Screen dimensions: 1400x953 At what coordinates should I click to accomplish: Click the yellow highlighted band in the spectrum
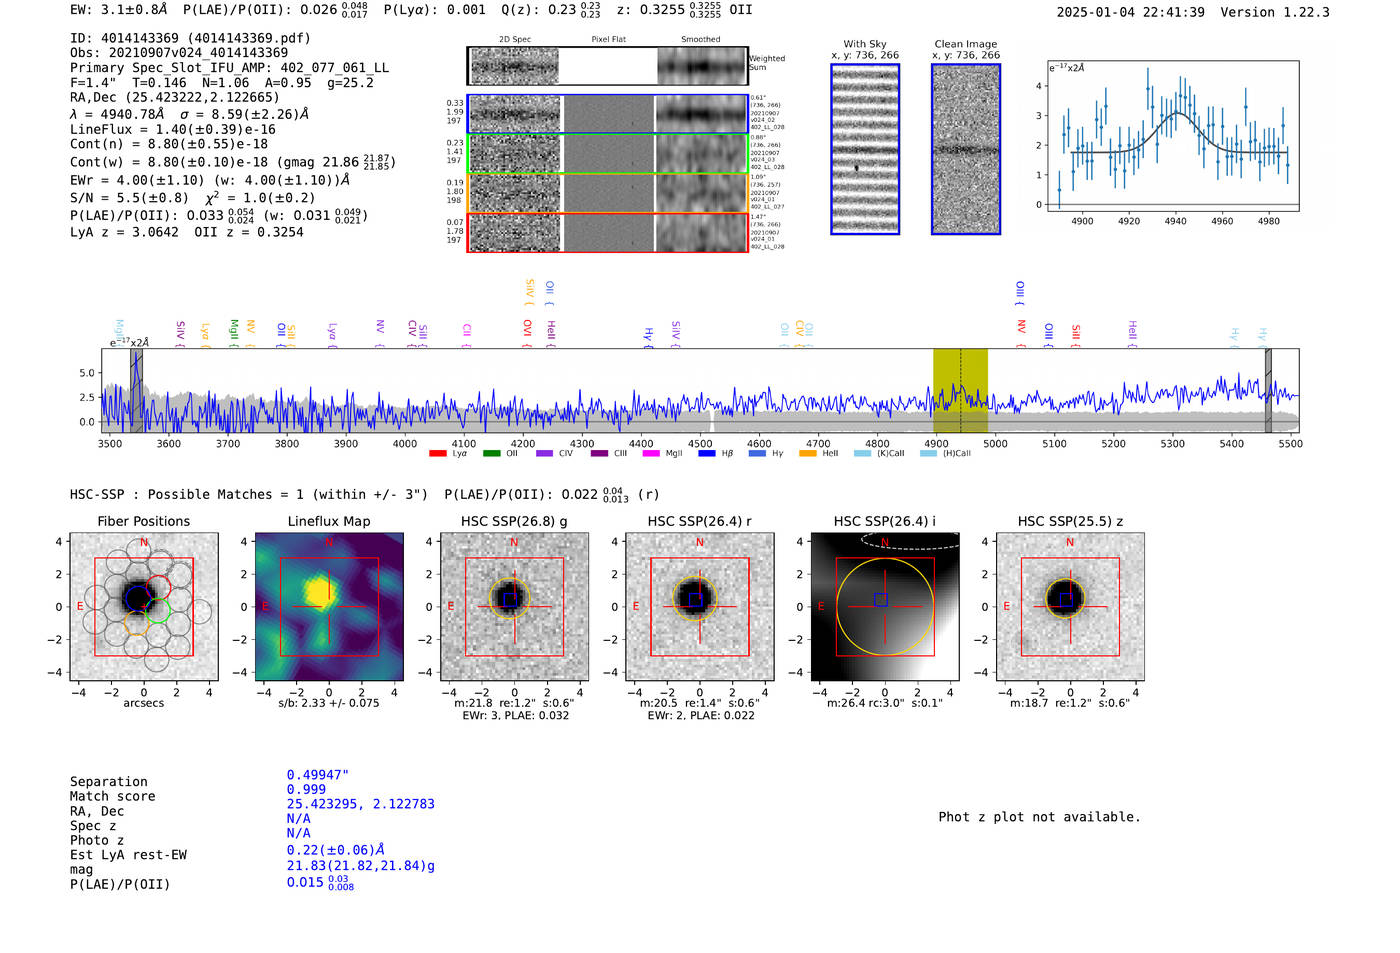tap(960, 390)
